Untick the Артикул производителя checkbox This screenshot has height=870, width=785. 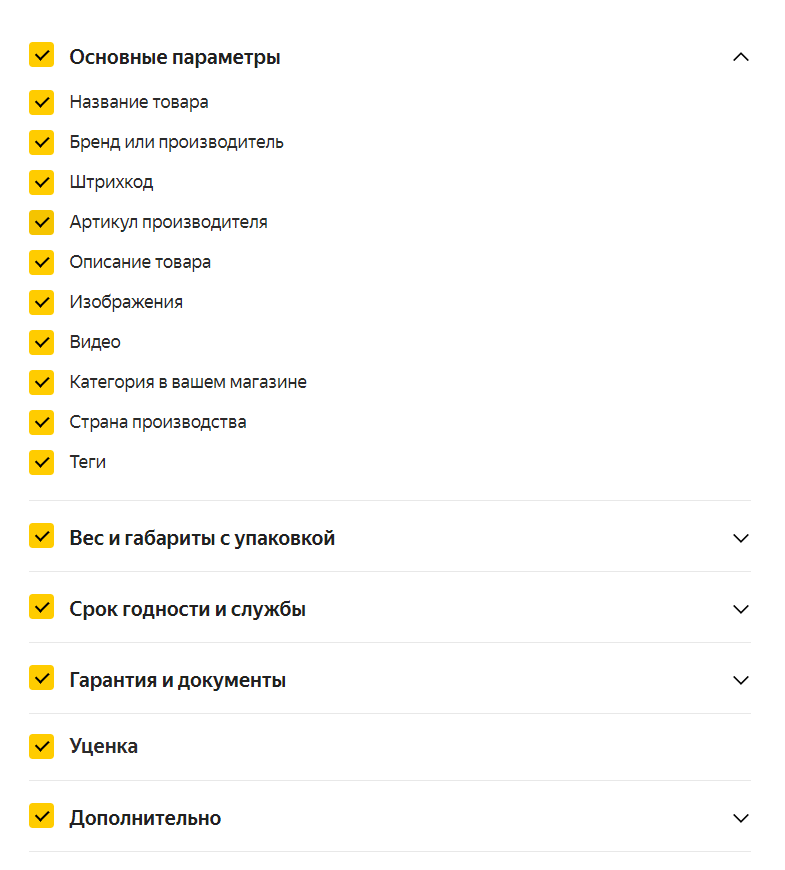41,222
